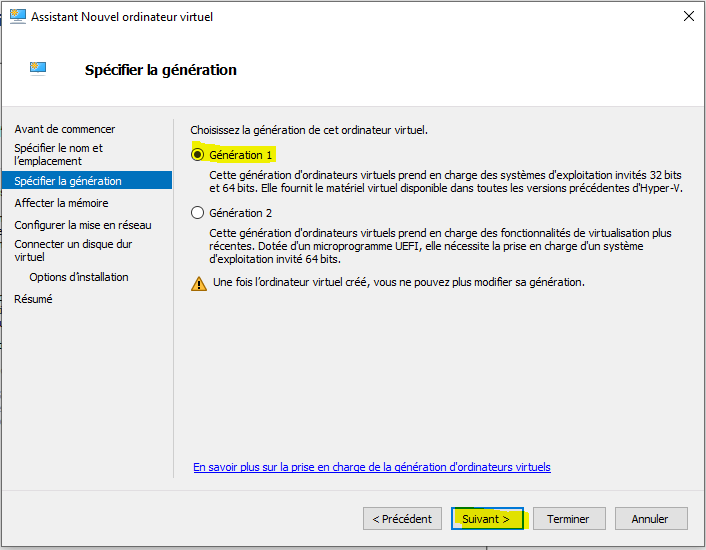Click the Suivant > button
Screen dimensions: 706x550
(487, 519)
